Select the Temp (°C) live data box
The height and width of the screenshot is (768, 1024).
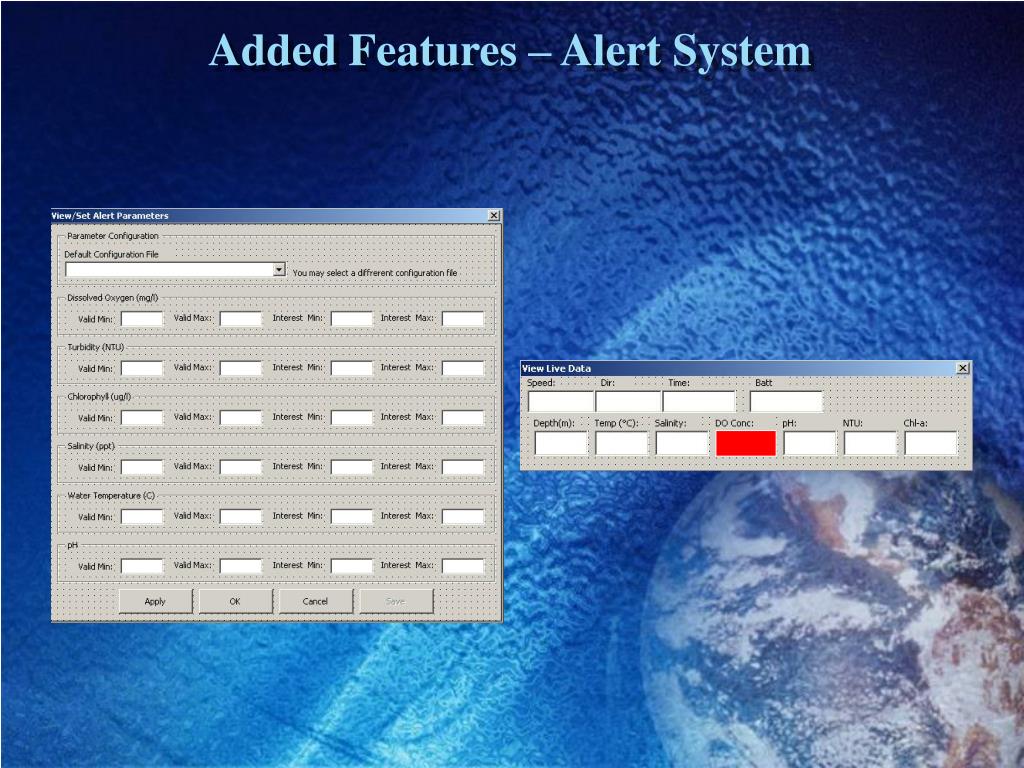(621, 443)
